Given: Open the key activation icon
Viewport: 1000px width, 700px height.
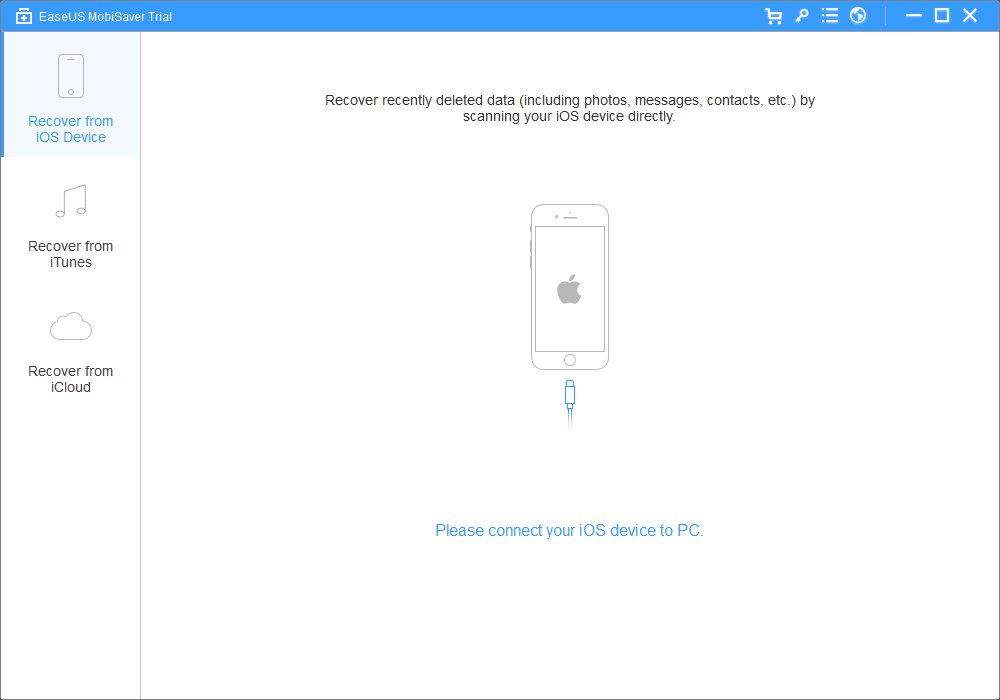Looking at the screenshot, I should point(801,16).
